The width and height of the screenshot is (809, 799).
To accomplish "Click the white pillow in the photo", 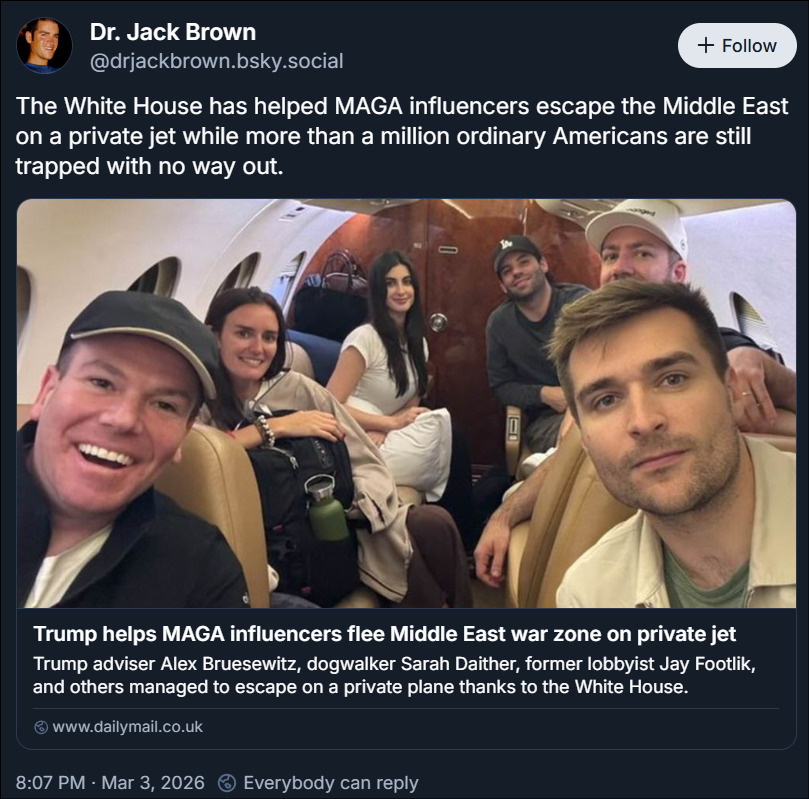I will [421, 450].
